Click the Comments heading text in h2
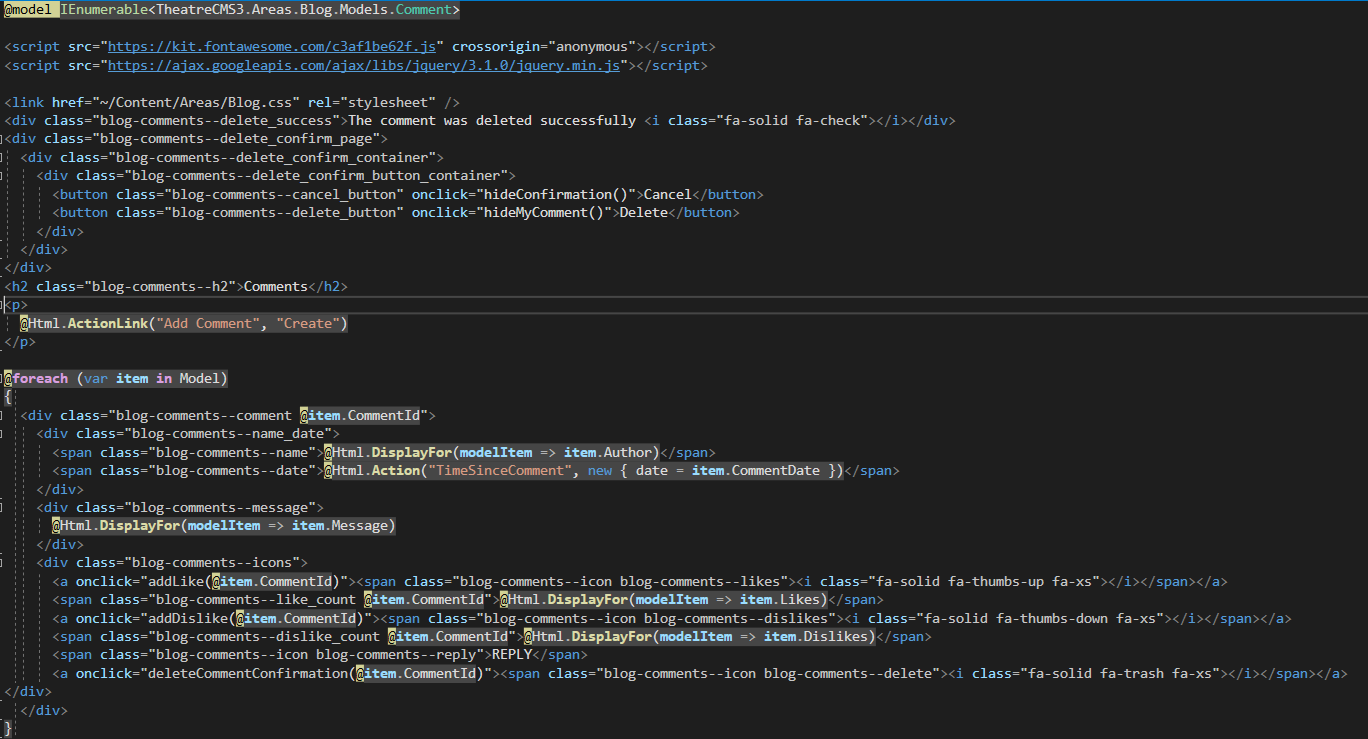1368x739 pixels. click(x=276, y=286)
